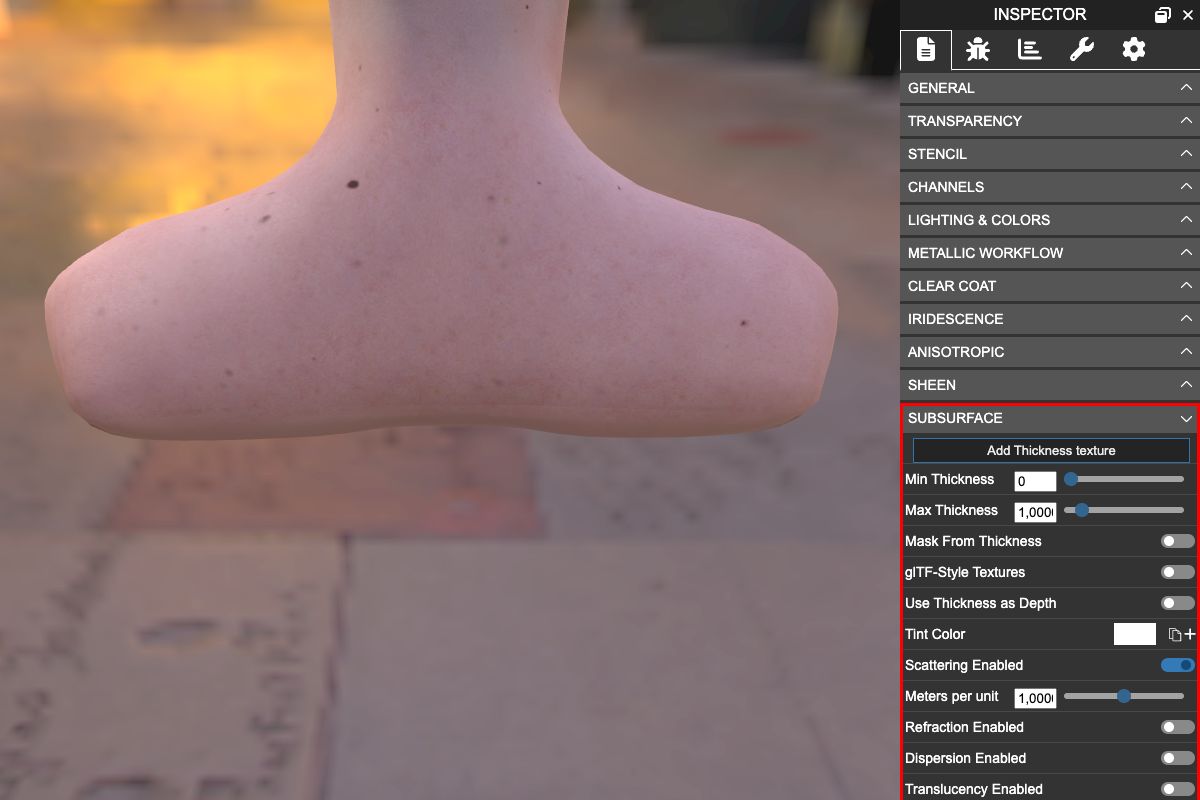Viewport: 1200px width, 800px height.
Task: Click the Min Thickness value field
Action: coord(1034,481)
